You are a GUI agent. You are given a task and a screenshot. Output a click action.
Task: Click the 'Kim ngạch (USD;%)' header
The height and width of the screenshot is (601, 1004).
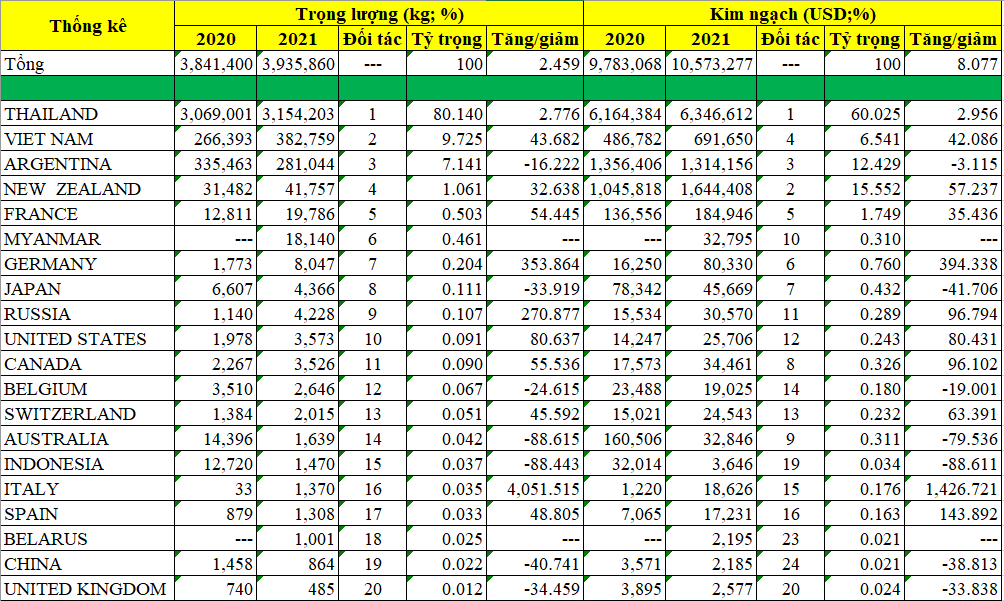tap(793, 13)
